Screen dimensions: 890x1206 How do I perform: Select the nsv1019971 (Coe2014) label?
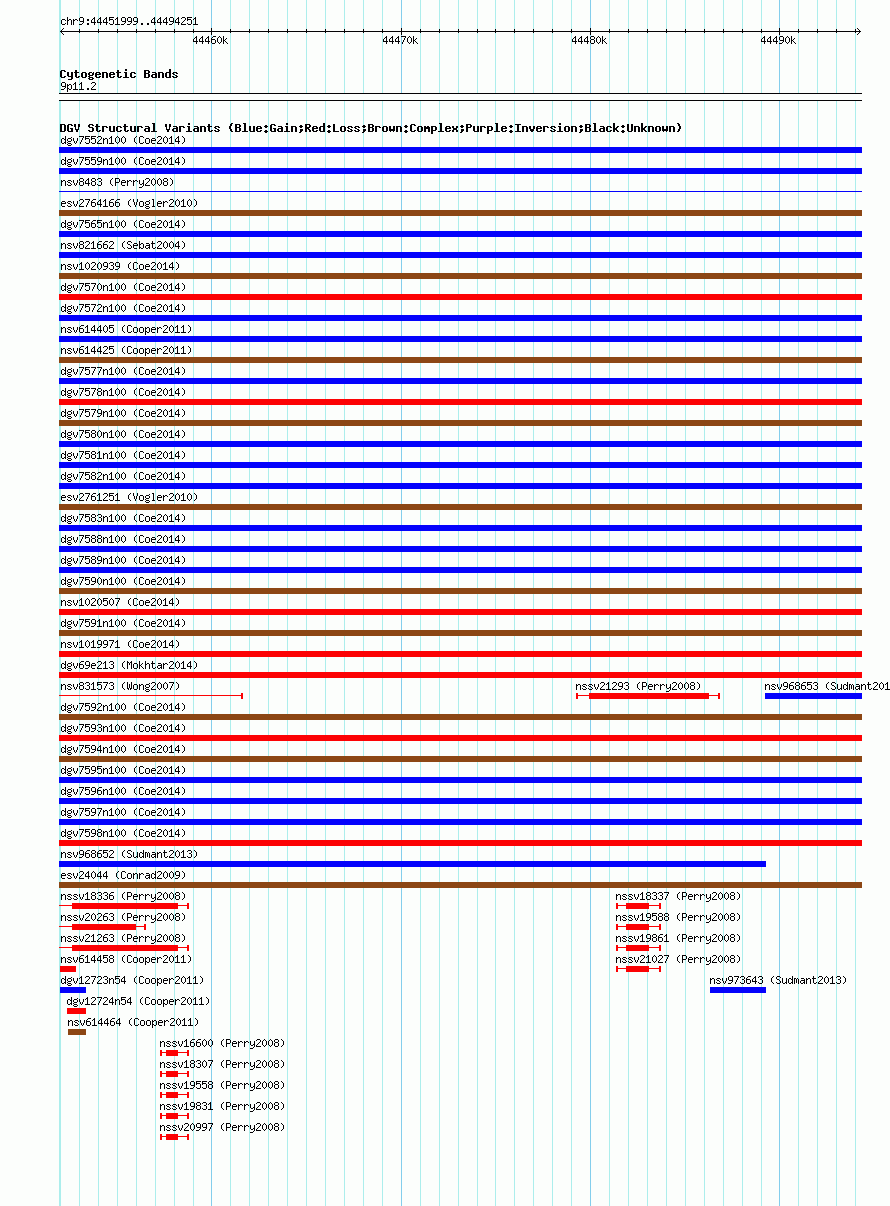click(x=120, y=644)
